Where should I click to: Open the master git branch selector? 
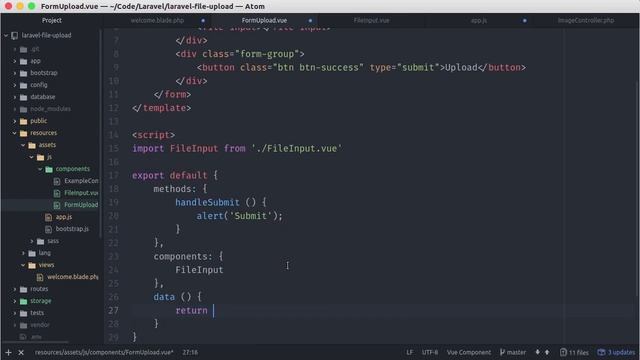tap(513, 352)
